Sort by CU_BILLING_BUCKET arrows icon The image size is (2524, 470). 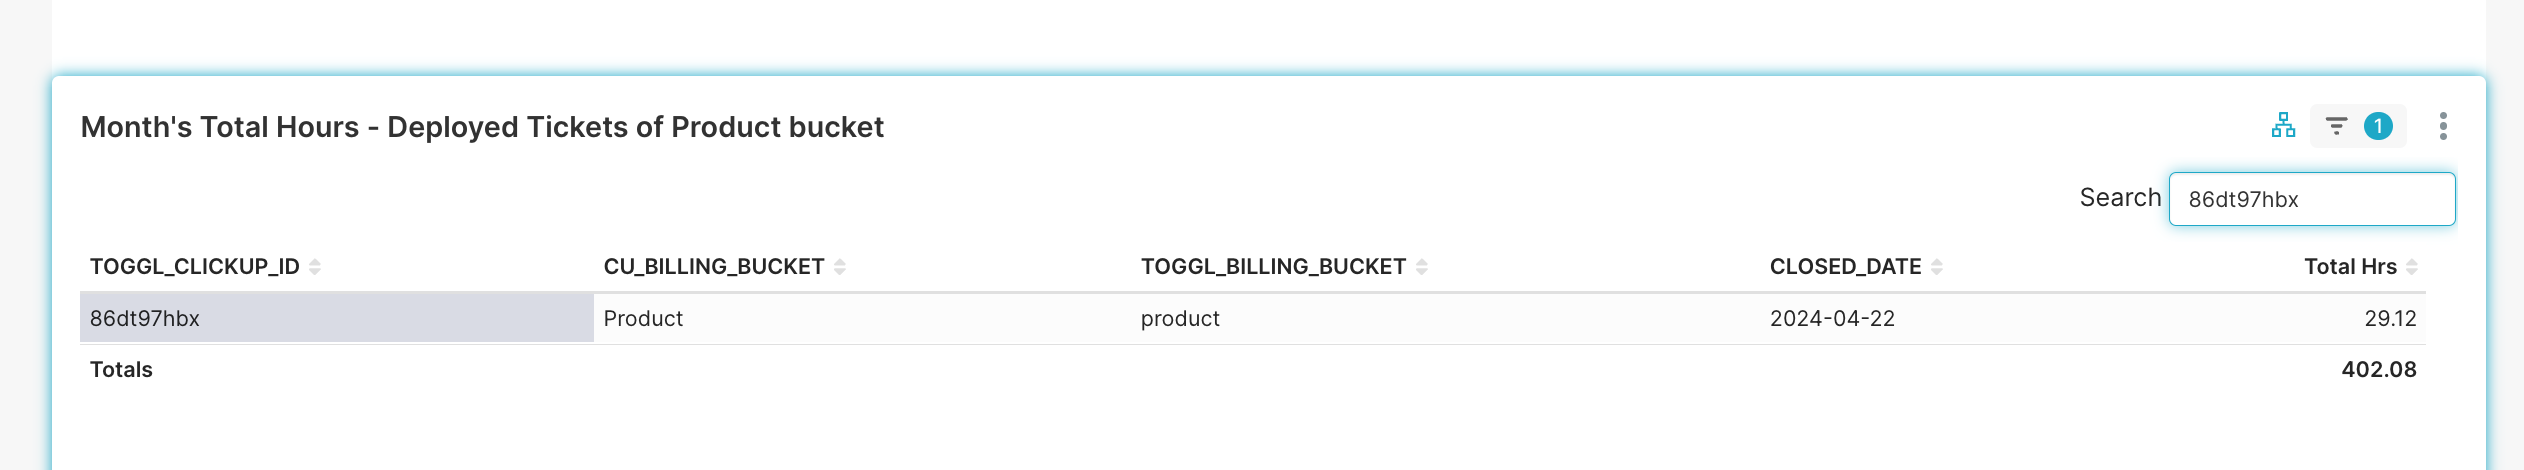point(840,266)
